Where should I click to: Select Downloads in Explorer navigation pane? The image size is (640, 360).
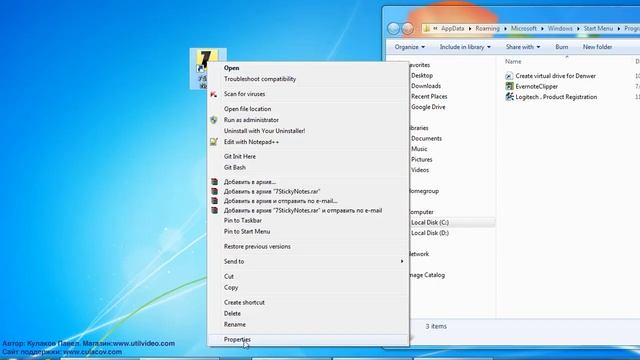click(426, 86)
